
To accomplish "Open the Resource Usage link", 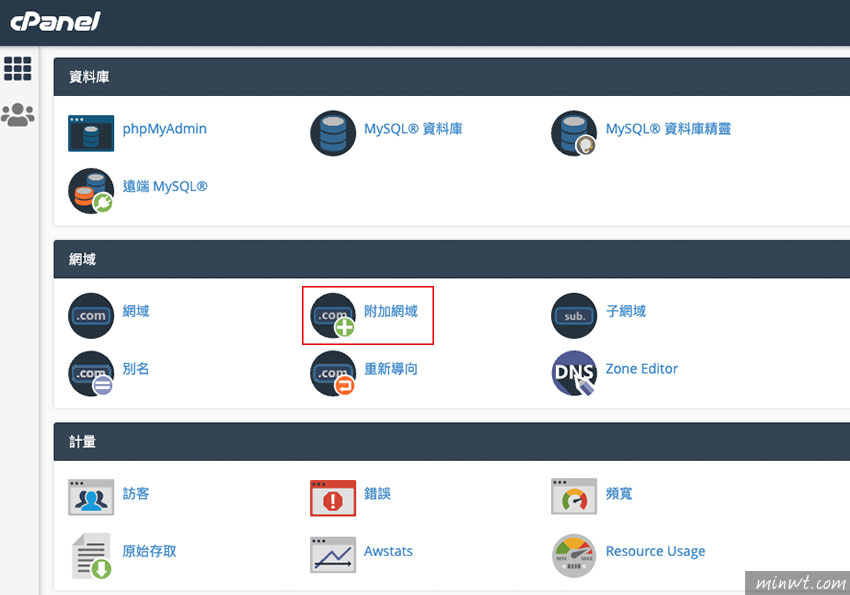I will tap(655, 551).
